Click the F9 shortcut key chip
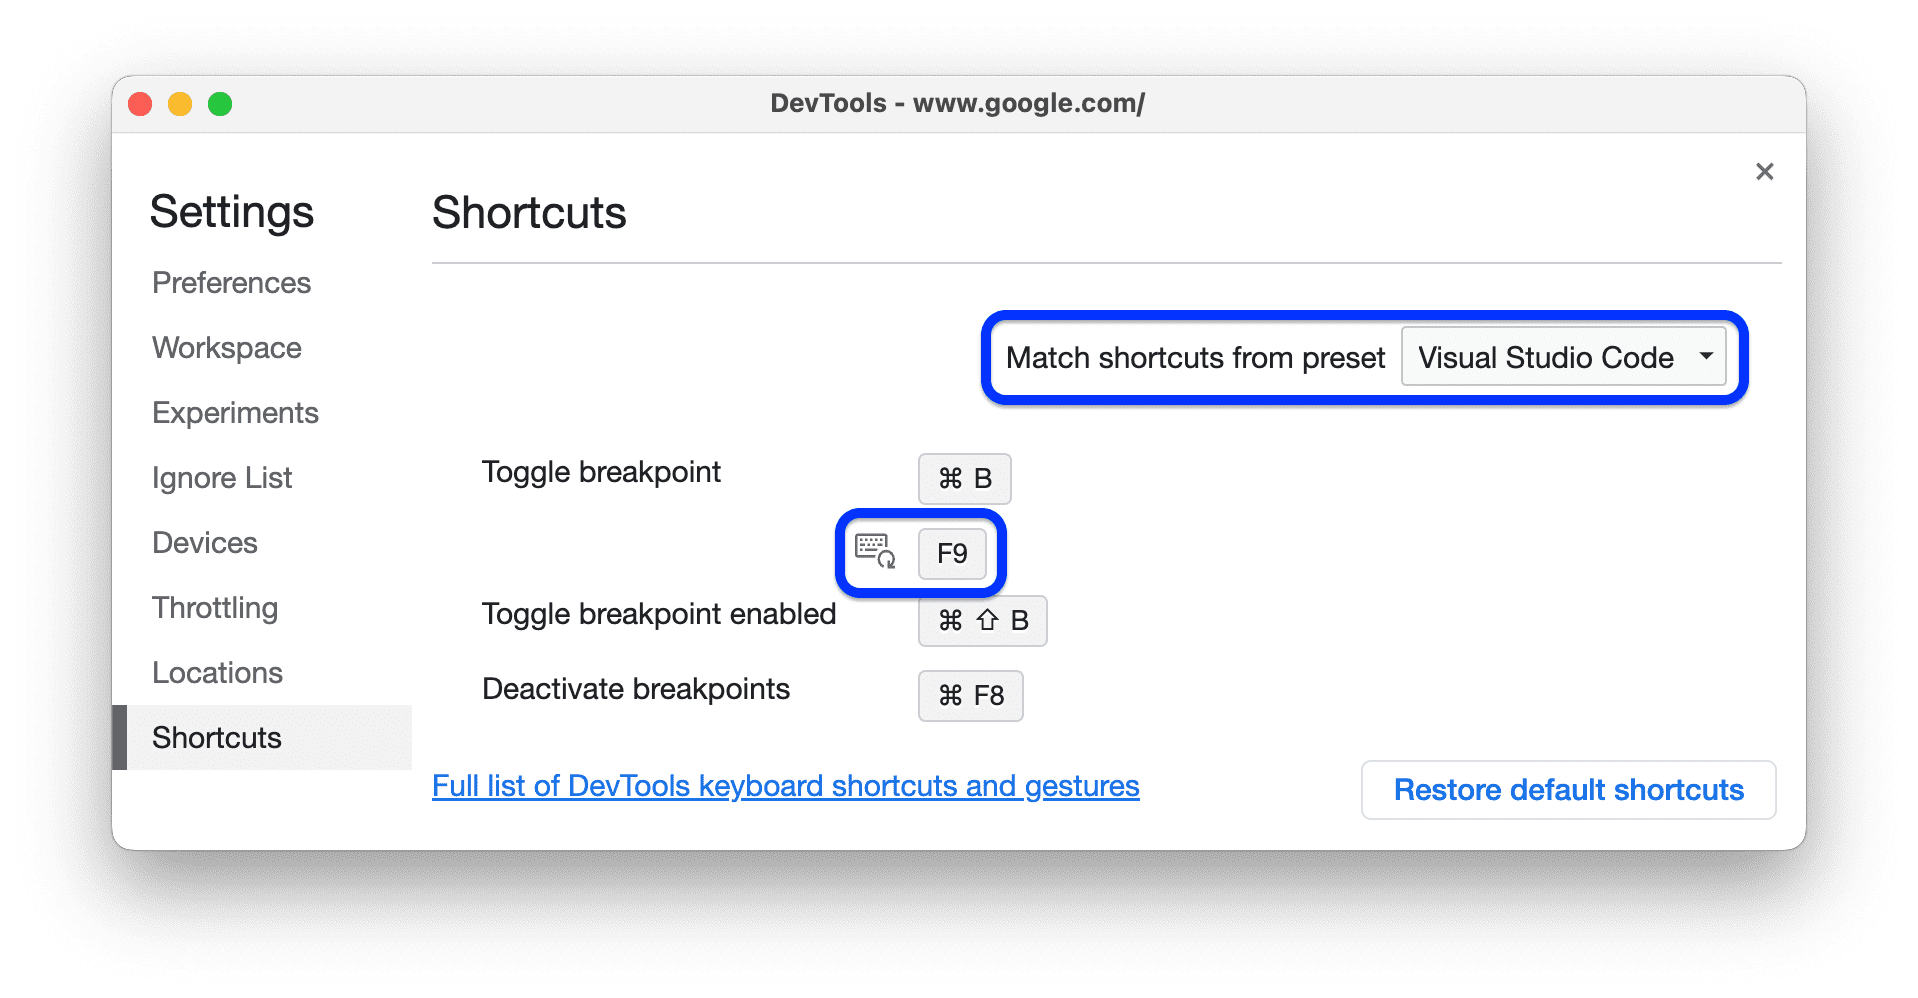The image size is (1918, 998). point(952,554)
